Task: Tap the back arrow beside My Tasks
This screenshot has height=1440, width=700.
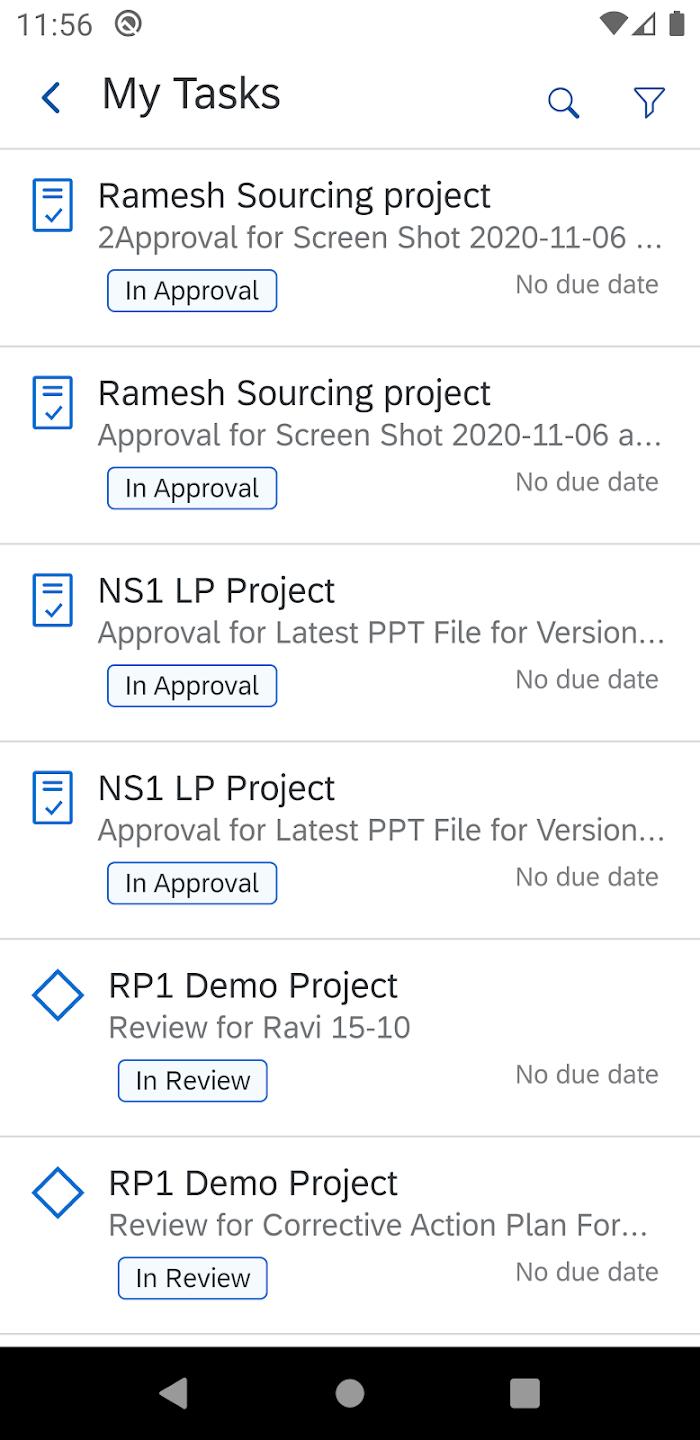Action: click(51, 98)
